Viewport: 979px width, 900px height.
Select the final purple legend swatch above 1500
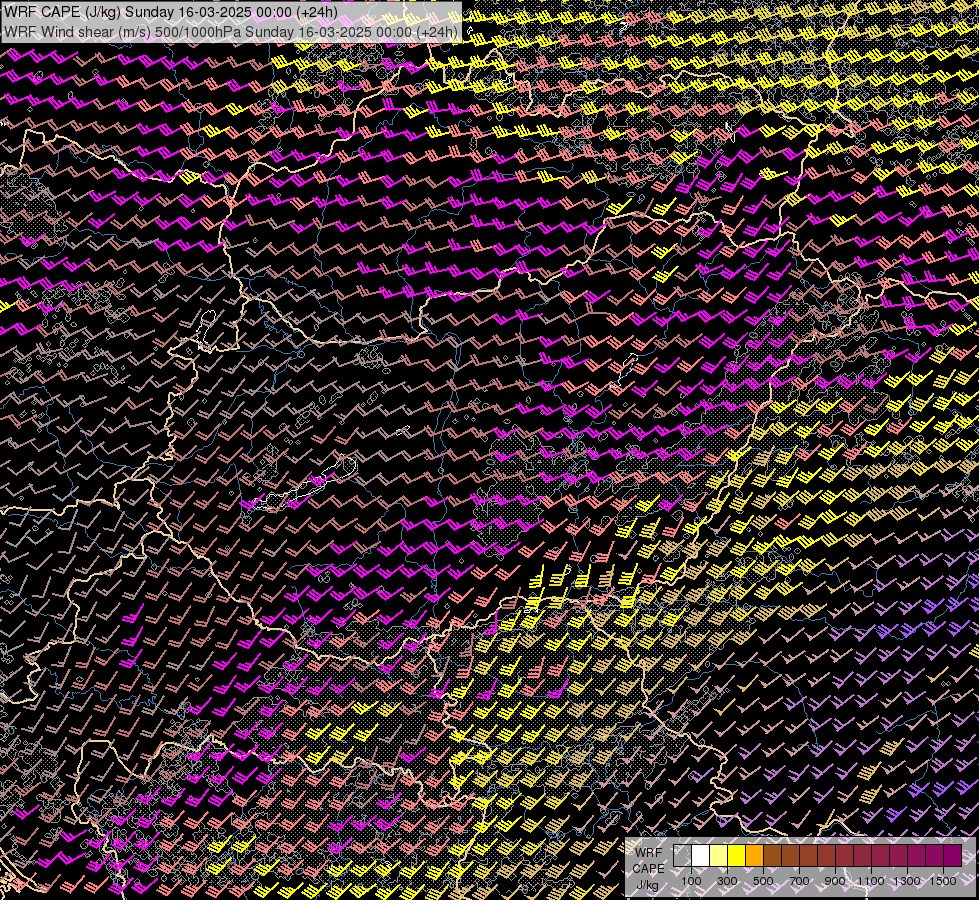[x=953, y=855]
